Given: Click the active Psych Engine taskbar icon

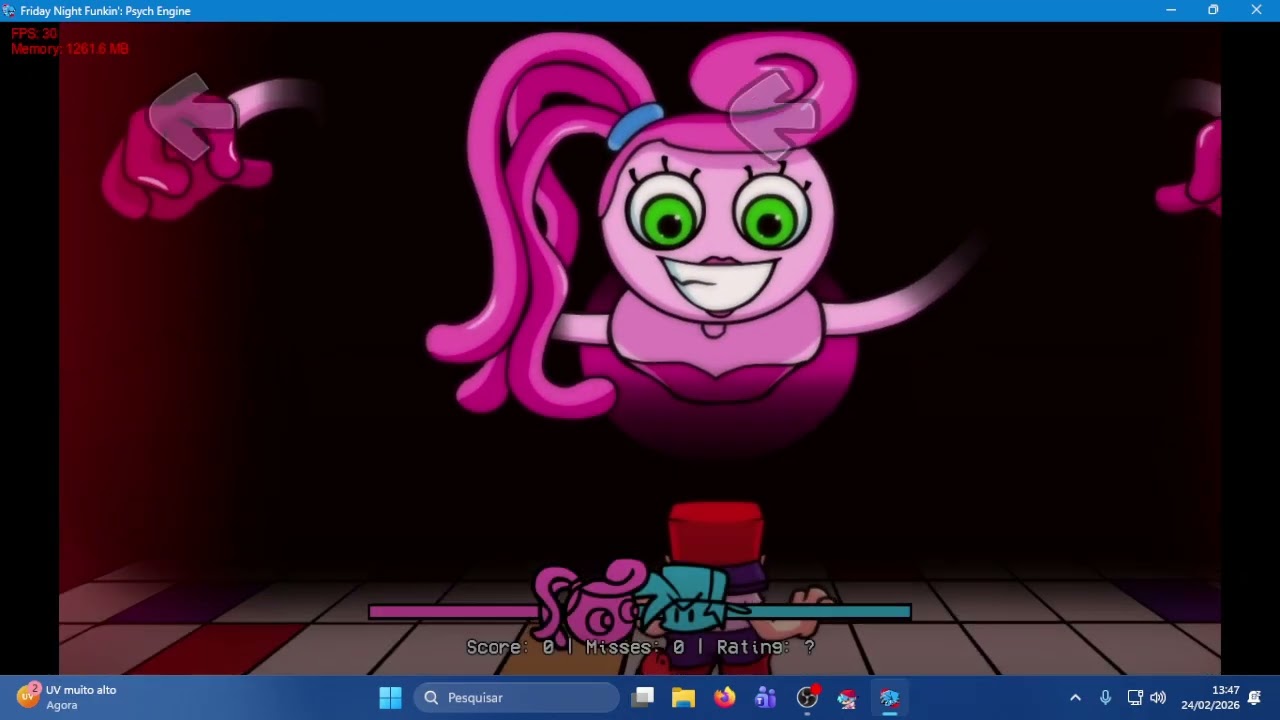Looking at the screenshot, I should click(x=889, y=697).
